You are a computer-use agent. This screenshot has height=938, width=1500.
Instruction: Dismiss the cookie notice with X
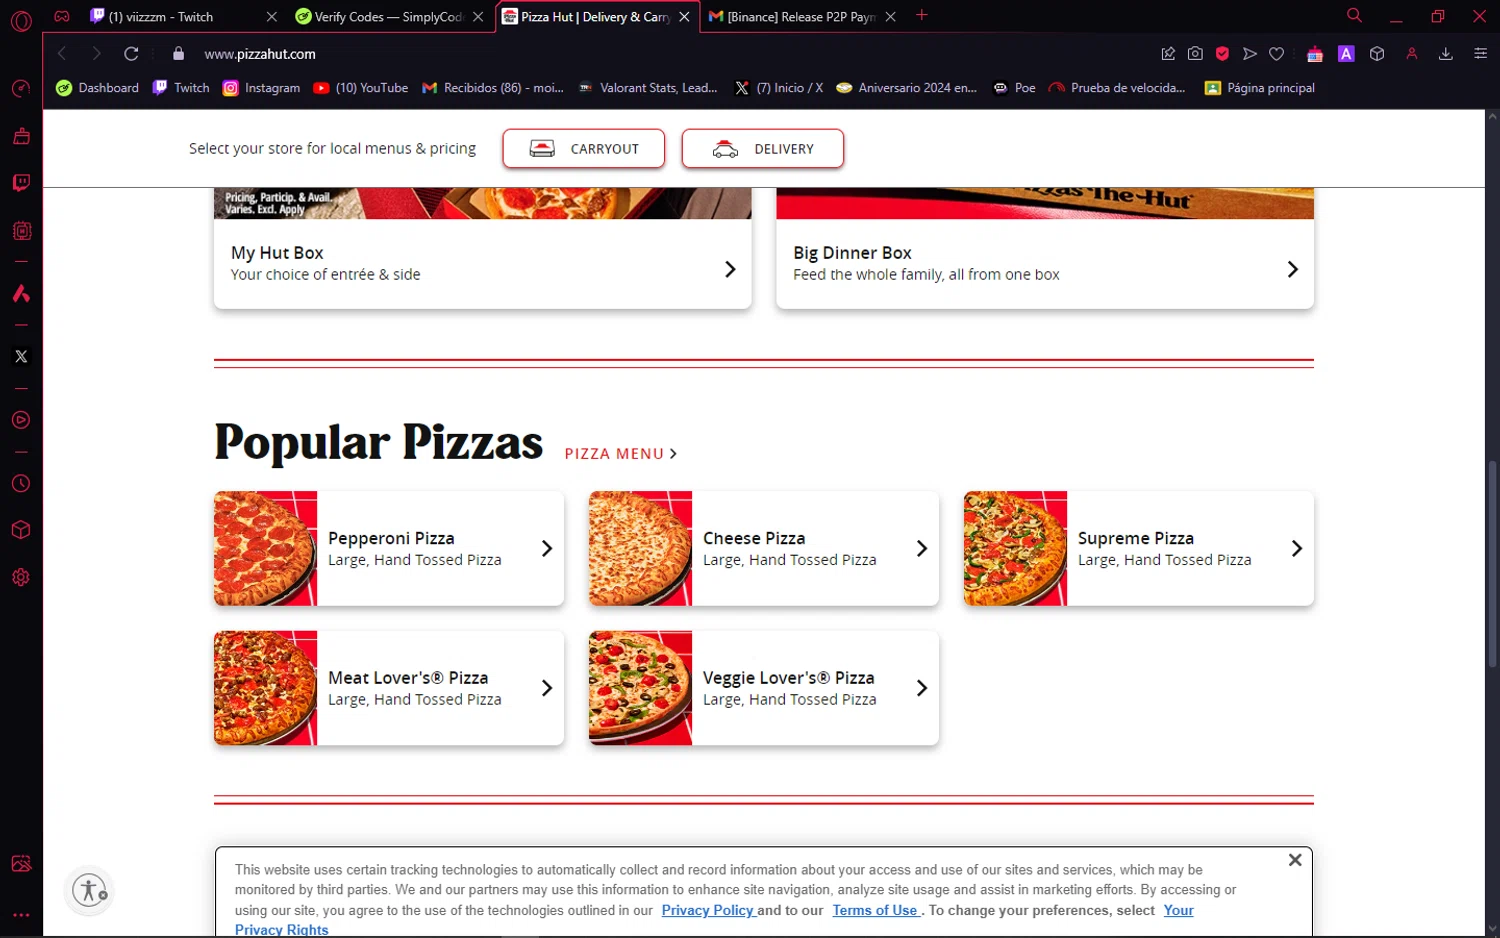(x=1295, y=860)
